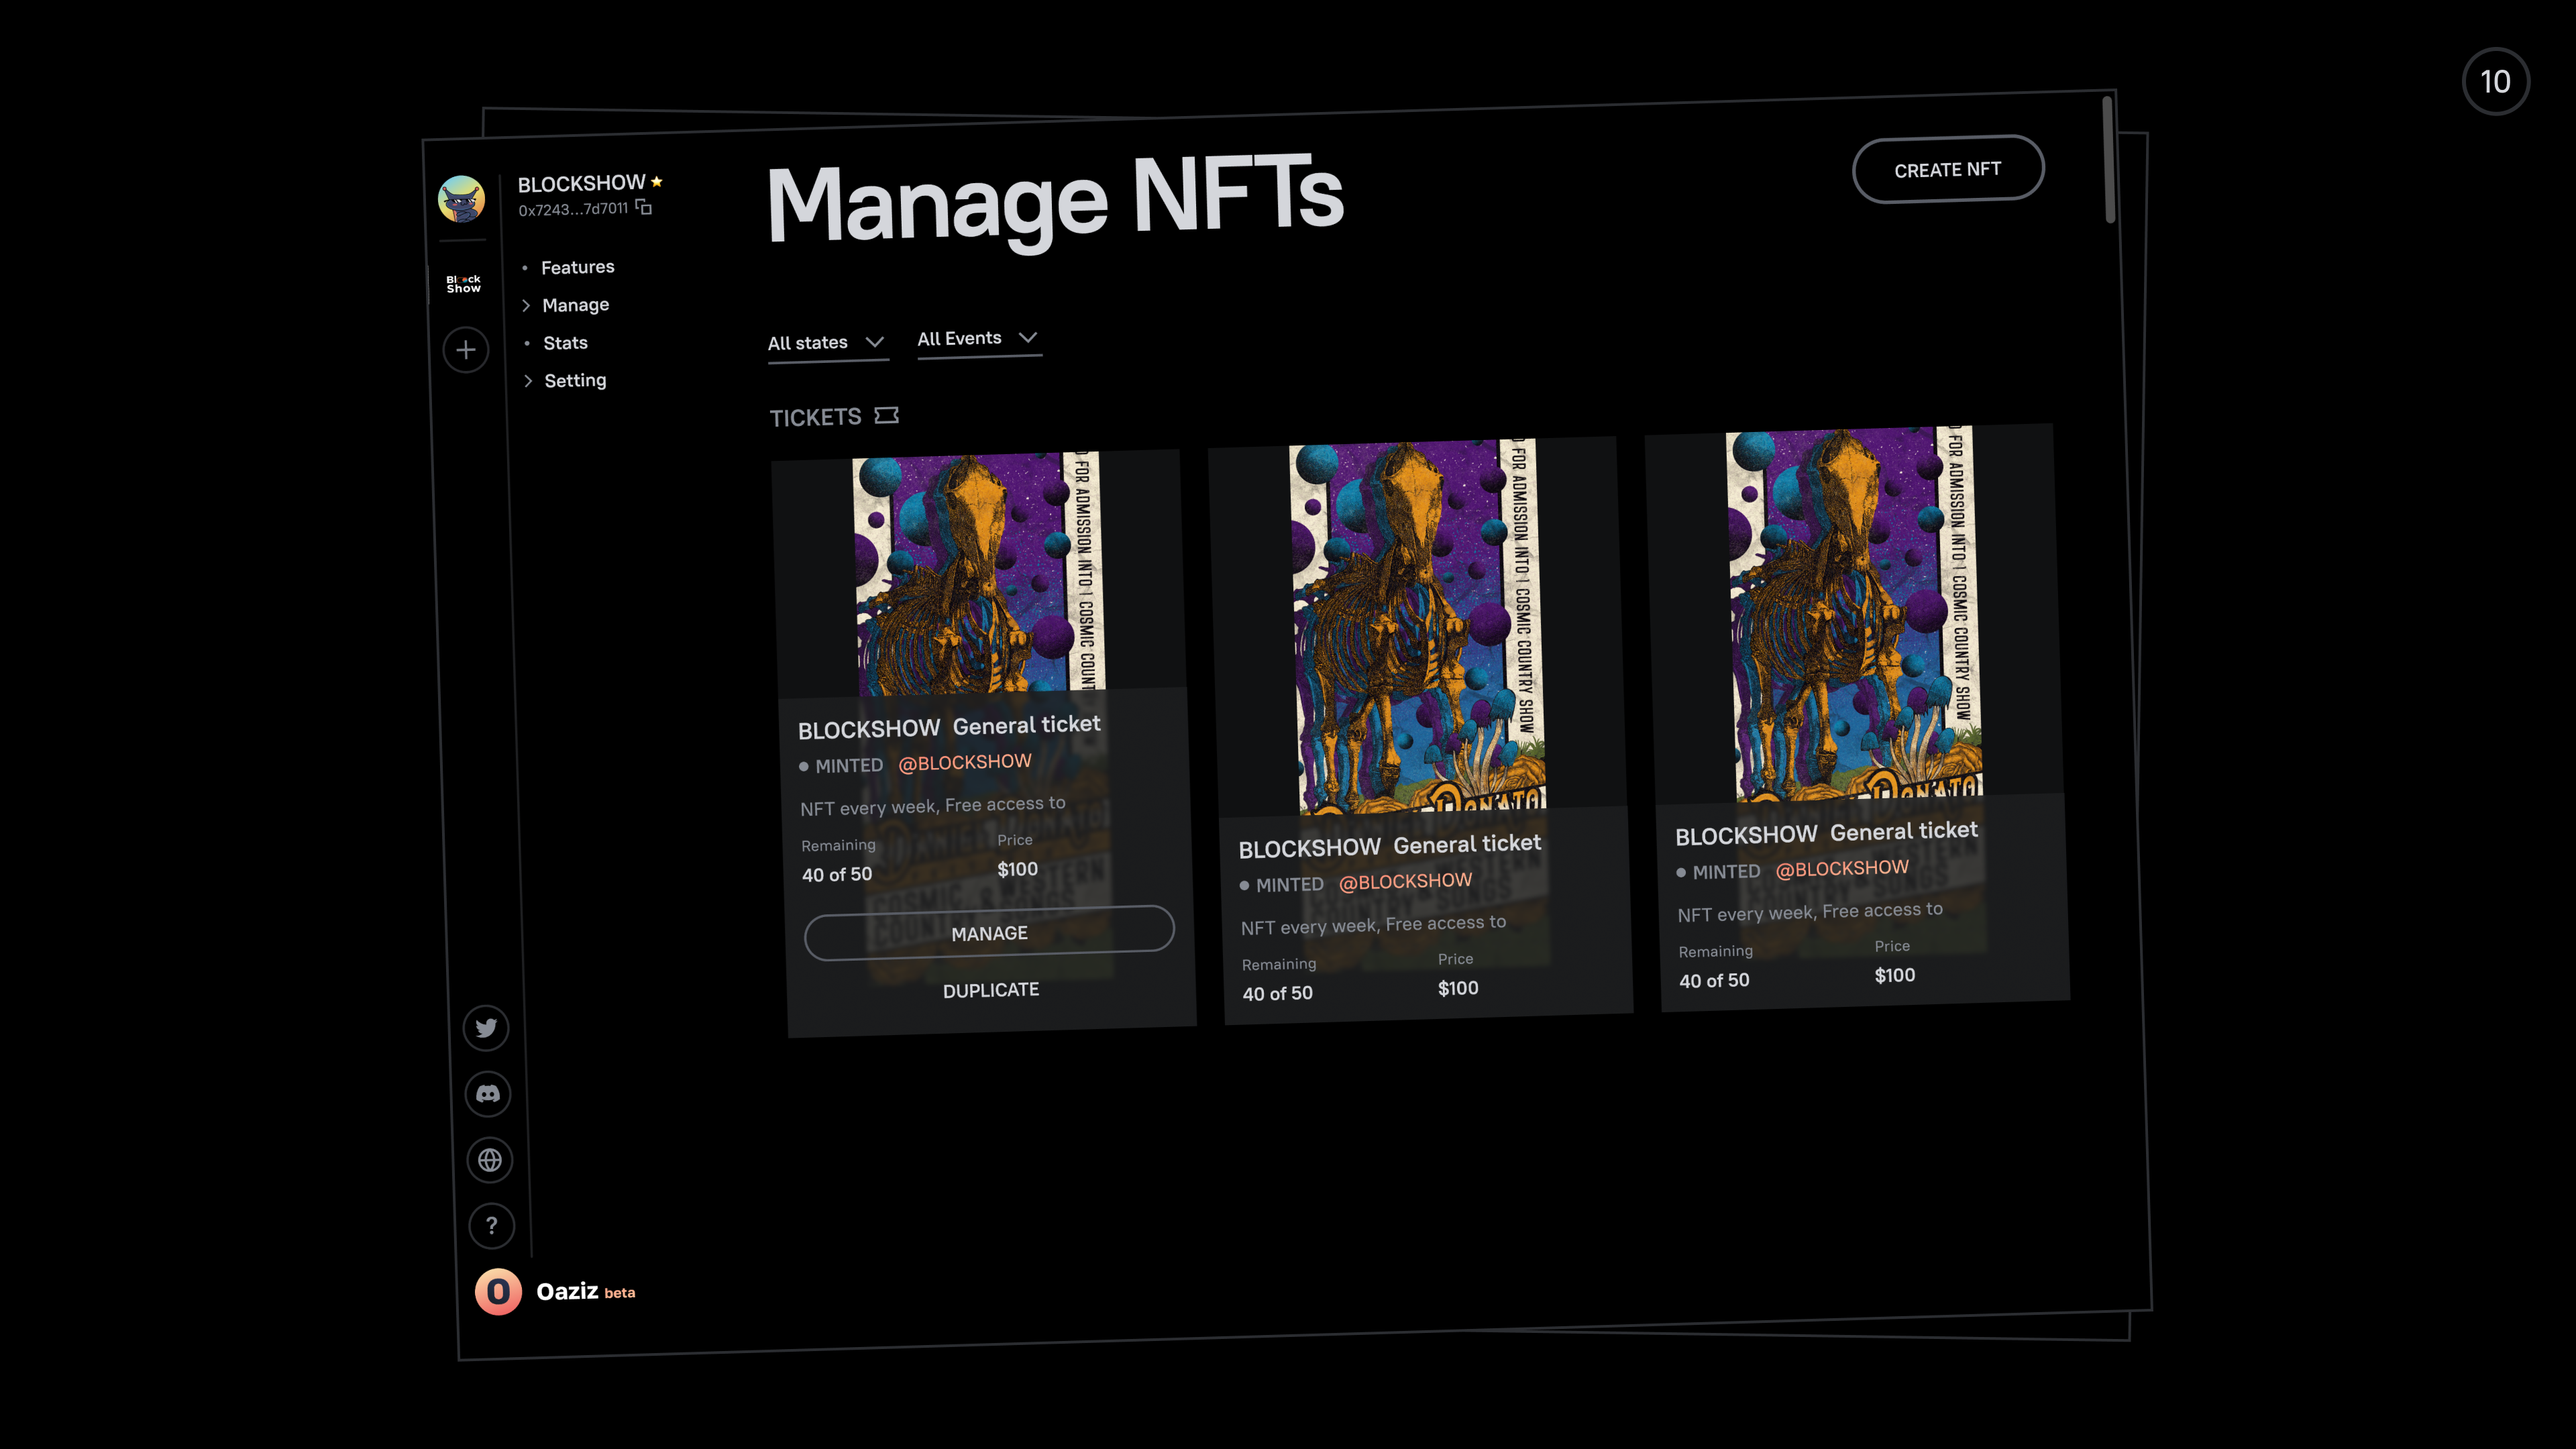This screenshot has height=1449, width=2576.
Task: Click second card's 40 of 50 remaining
Action: [x=1277, y=993]
